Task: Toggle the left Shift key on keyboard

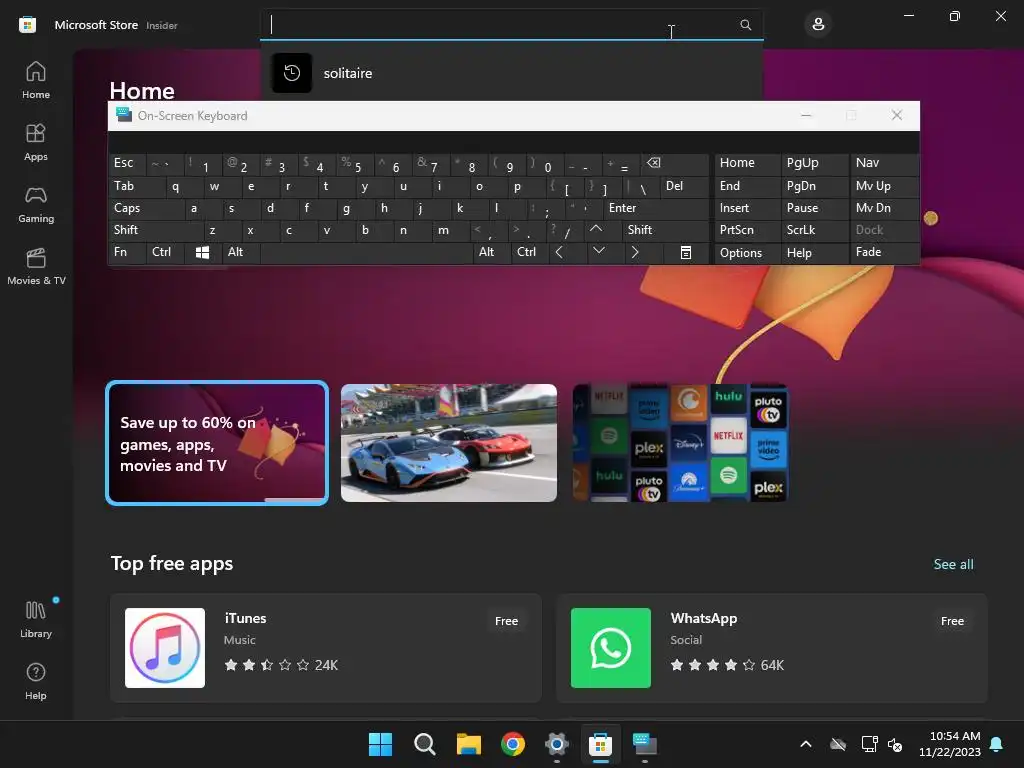Action: (156, 230)
